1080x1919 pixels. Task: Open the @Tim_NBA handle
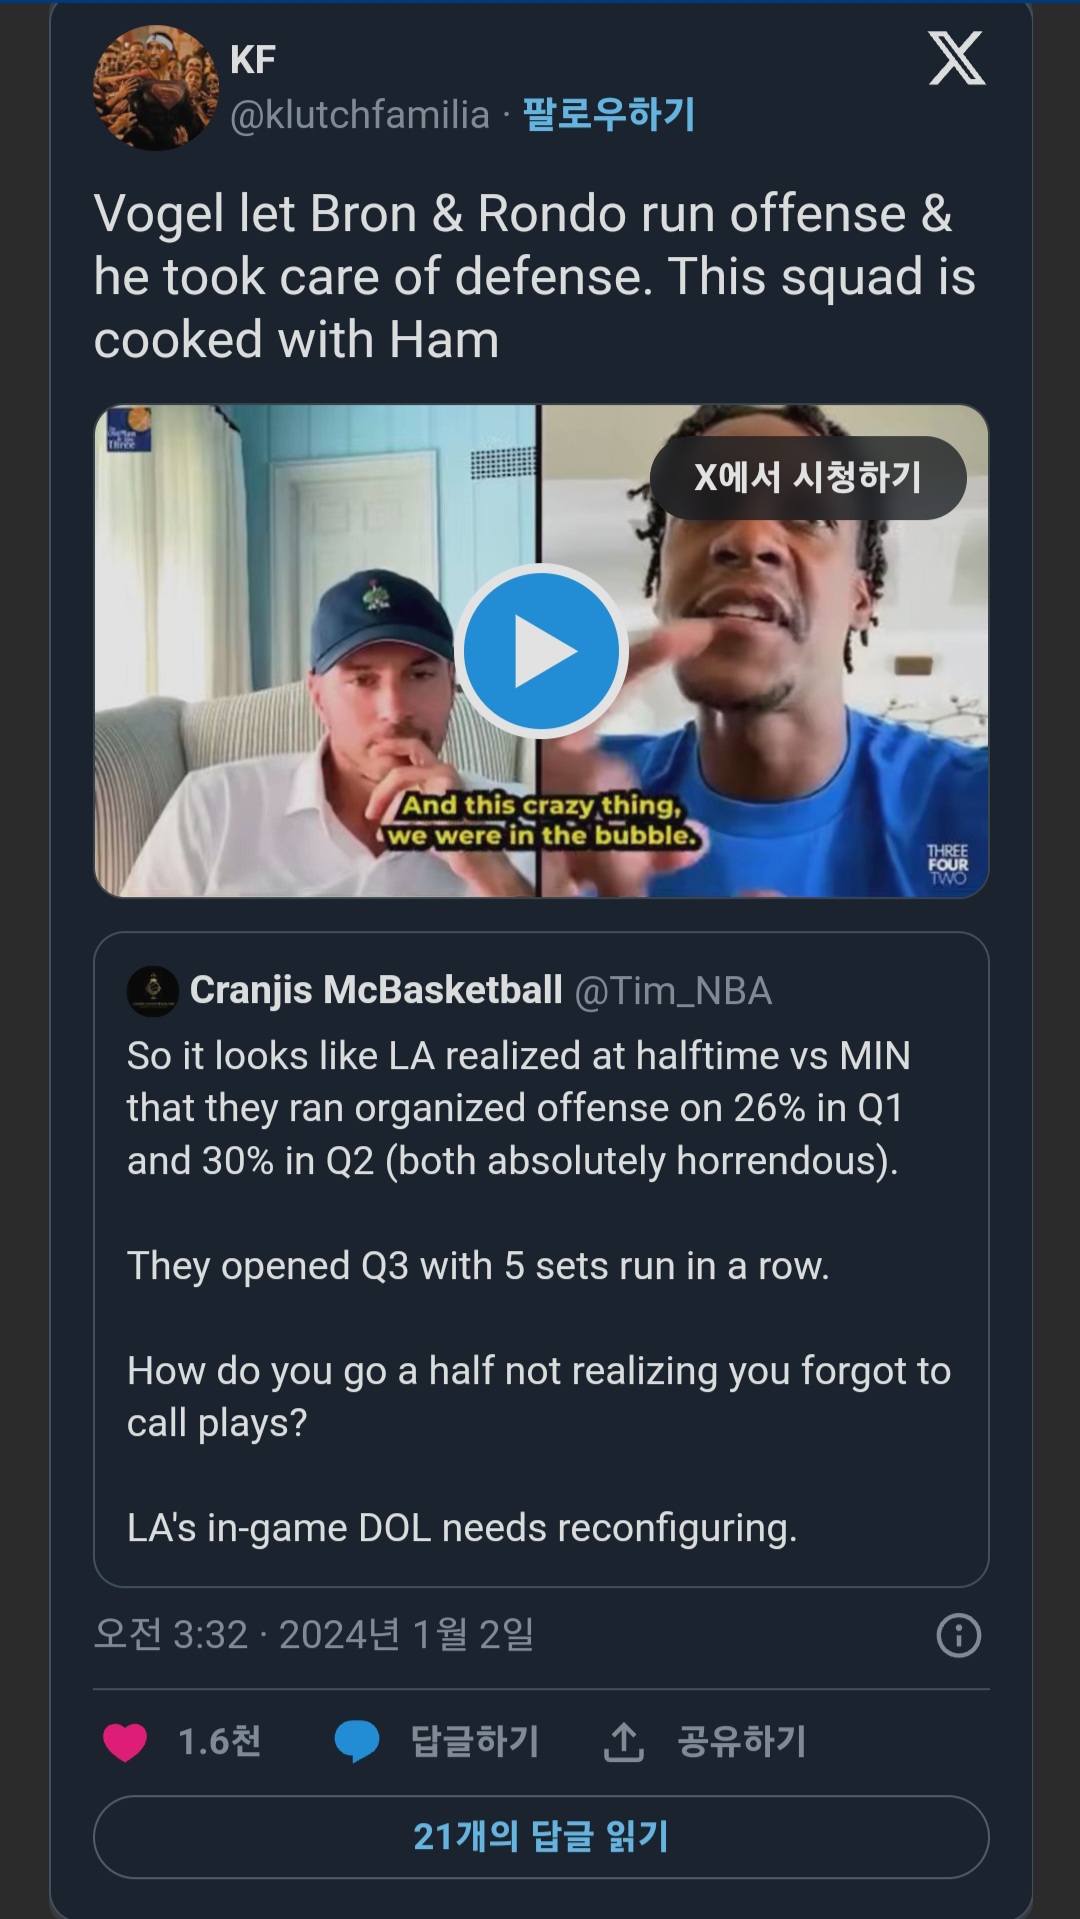(x=673, y=991)
